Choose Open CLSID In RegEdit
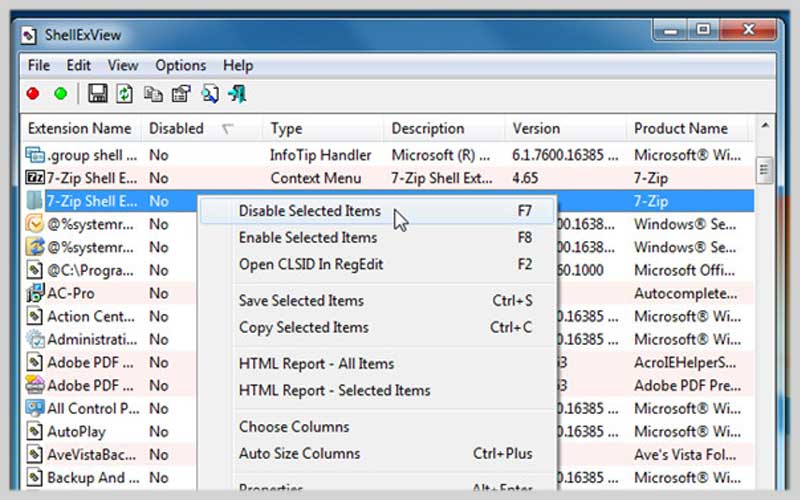The height and width of the screenshot is (500, 800). pyautogui.click(x=377, y=264)
